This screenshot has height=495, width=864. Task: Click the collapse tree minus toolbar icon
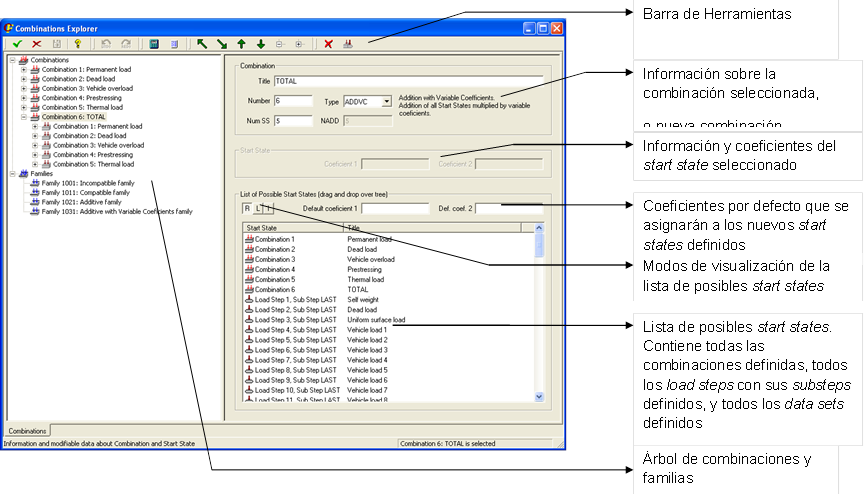280,44
